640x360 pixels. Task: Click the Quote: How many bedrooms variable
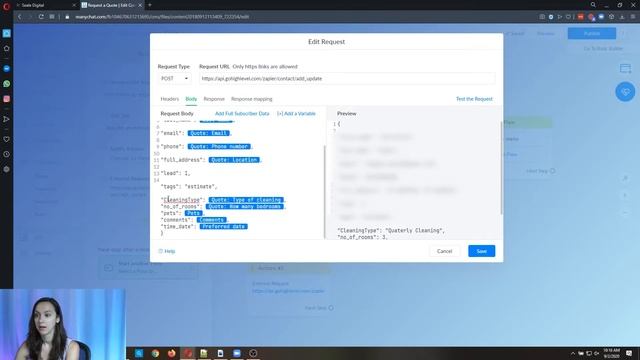click(x=244, y=207)
